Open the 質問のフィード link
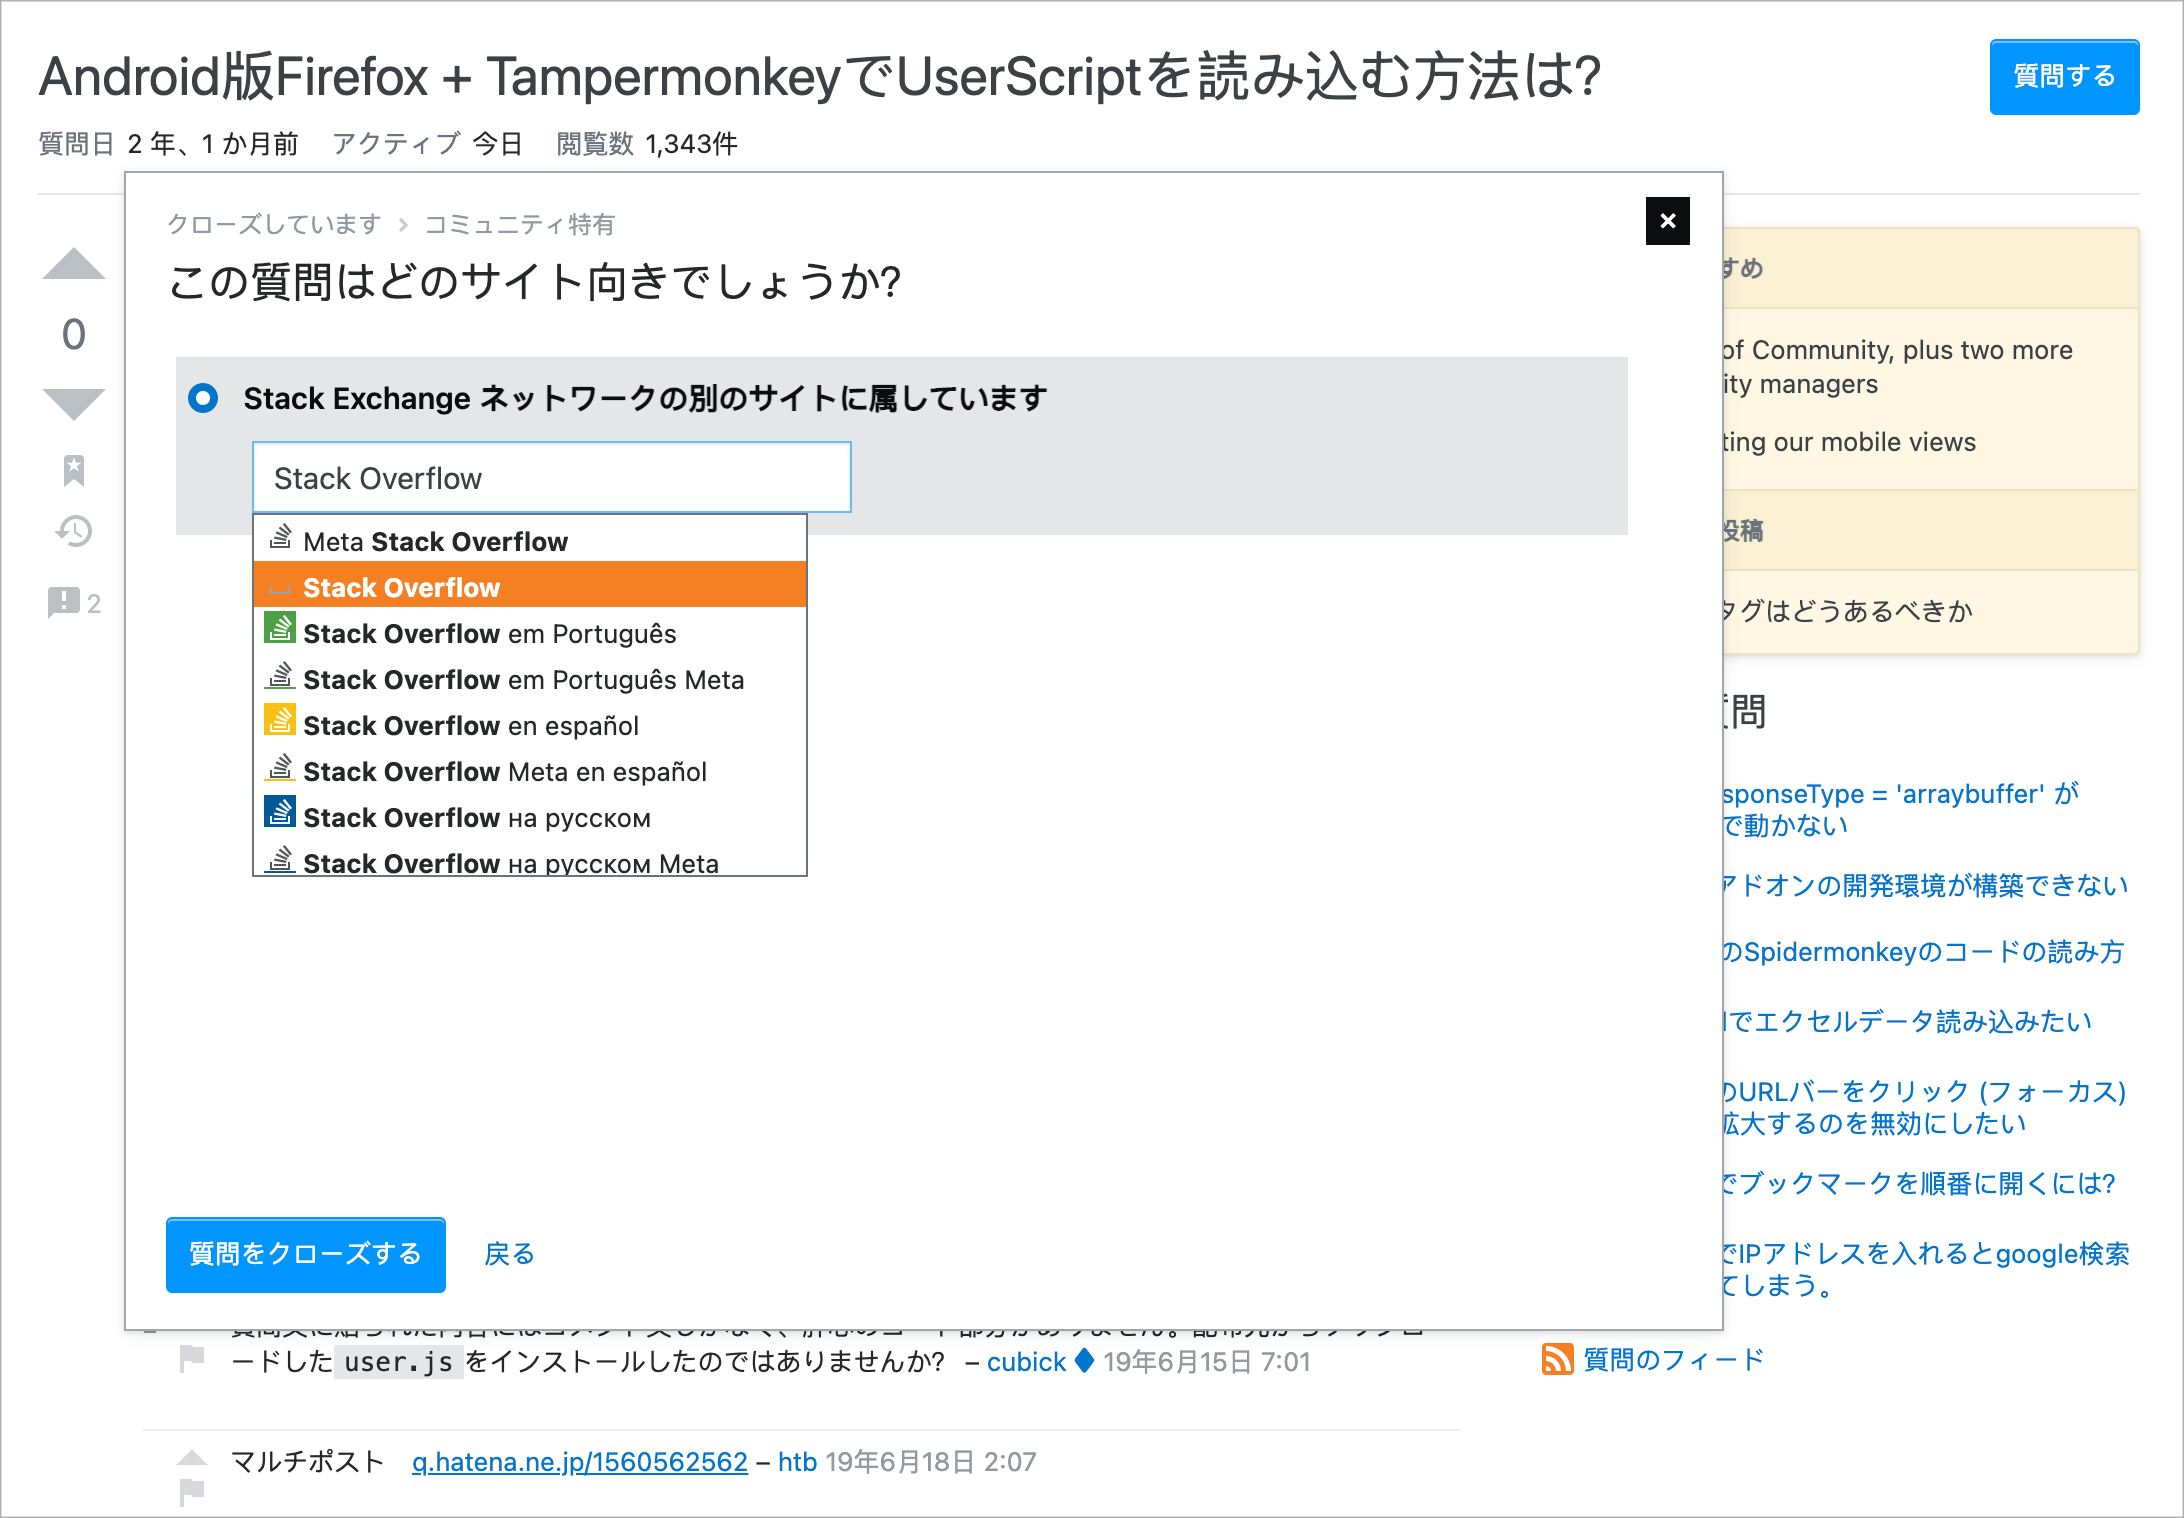Viewport: 2184px width, 1518px height. (1674, 1360)
